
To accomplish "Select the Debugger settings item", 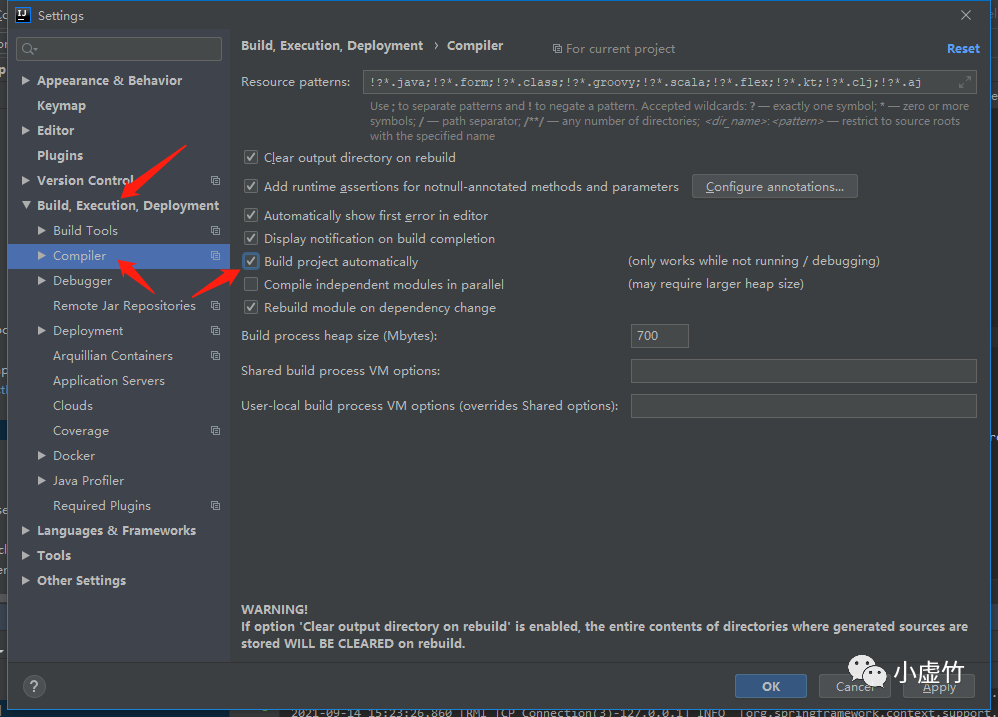I will click(x=82, y=281).
